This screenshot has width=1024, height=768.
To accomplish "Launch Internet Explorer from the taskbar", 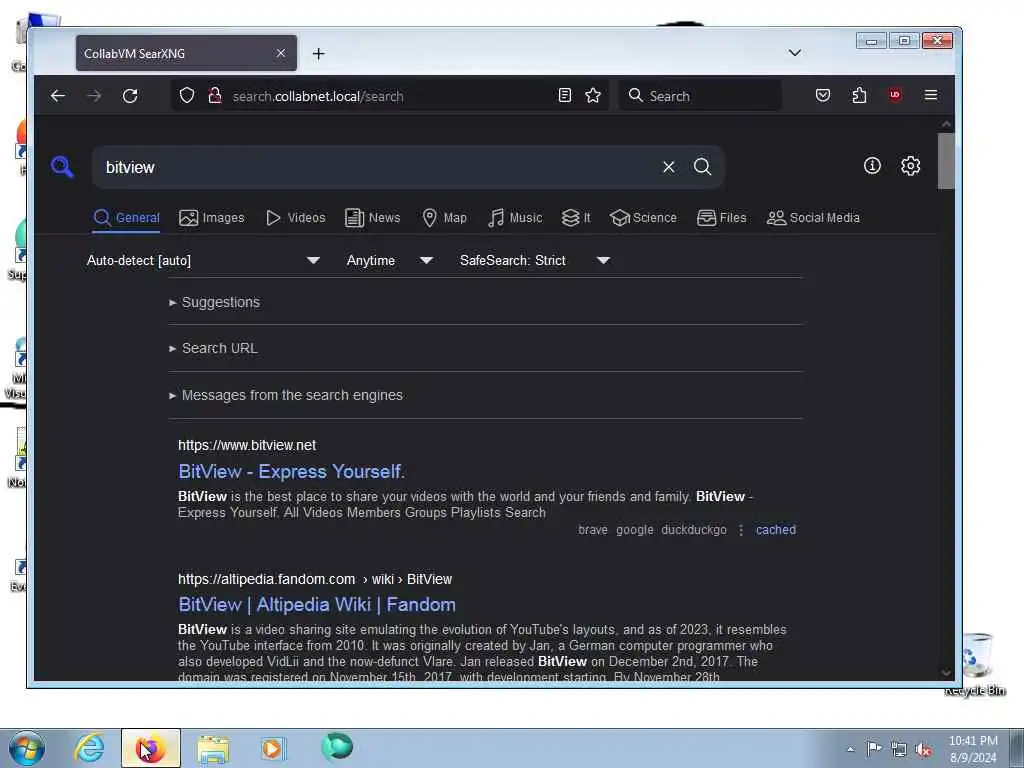I will tap(89, 748).
